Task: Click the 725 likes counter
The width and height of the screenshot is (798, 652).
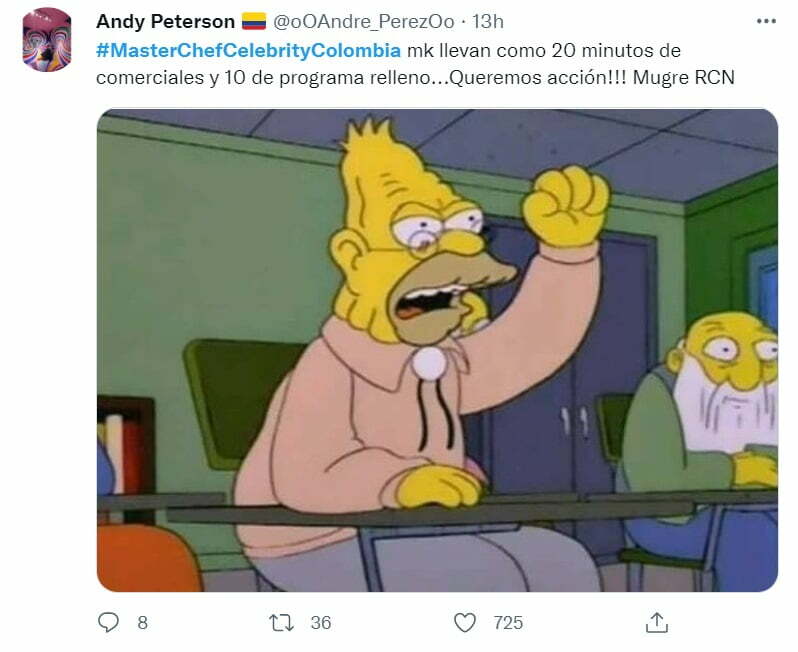Action: tap(508, 622)
